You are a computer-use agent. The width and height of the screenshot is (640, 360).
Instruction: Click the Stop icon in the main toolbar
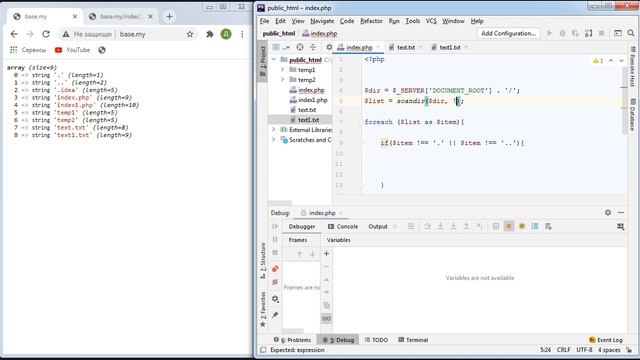[x=601, y=33]
